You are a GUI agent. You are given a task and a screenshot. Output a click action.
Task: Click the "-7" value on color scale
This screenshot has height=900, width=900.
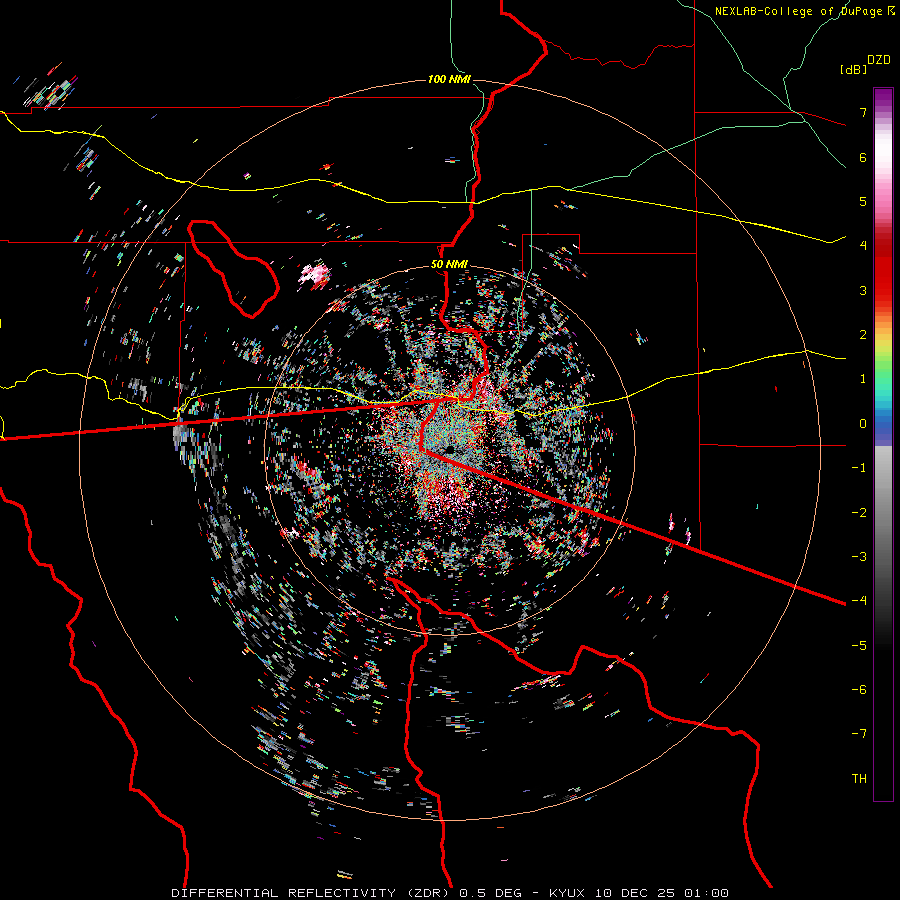pos(859,734)
